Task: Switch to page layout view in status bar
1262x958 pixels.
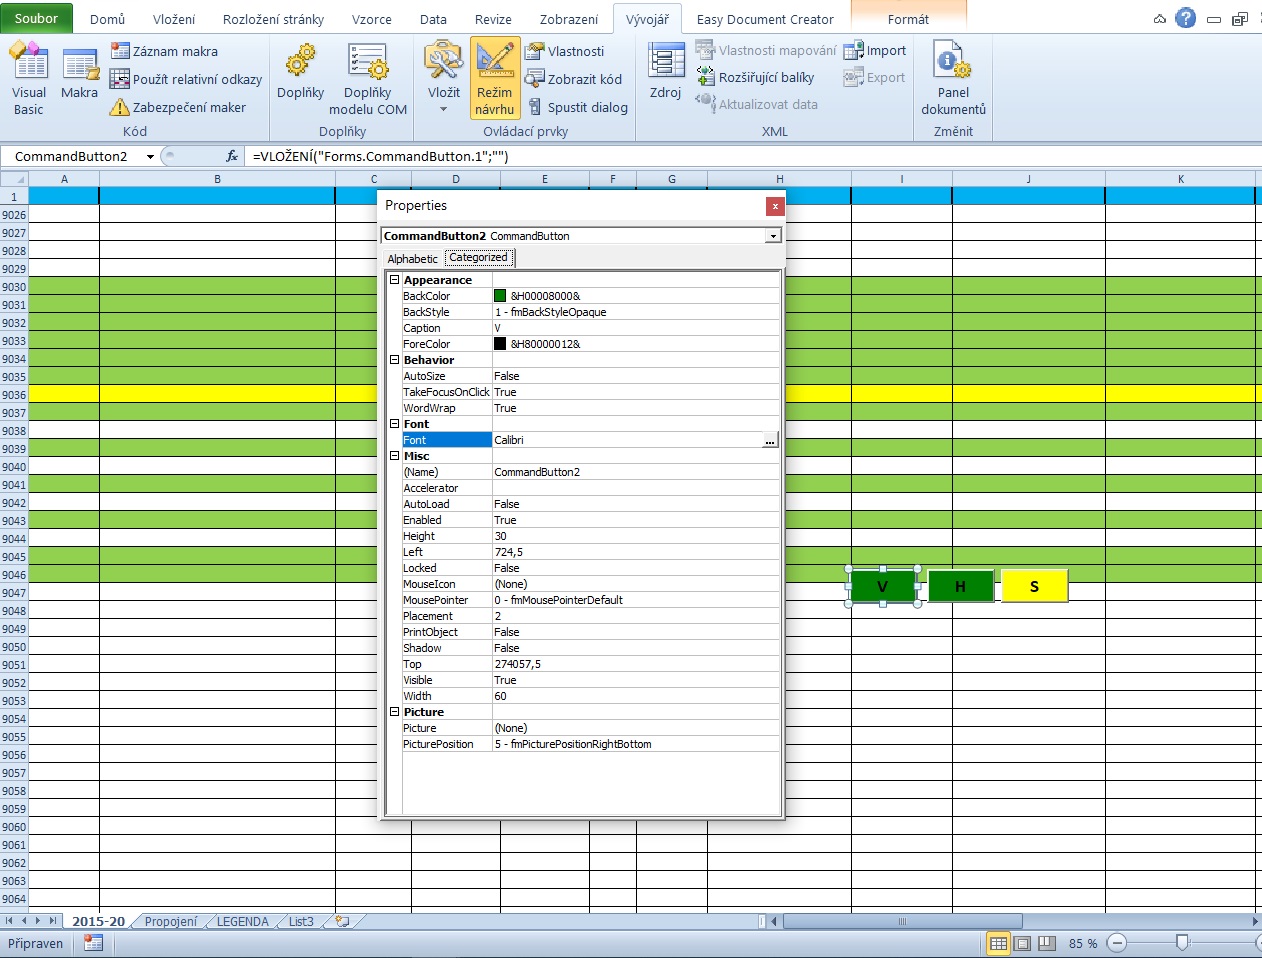Action: [1022, 943]
